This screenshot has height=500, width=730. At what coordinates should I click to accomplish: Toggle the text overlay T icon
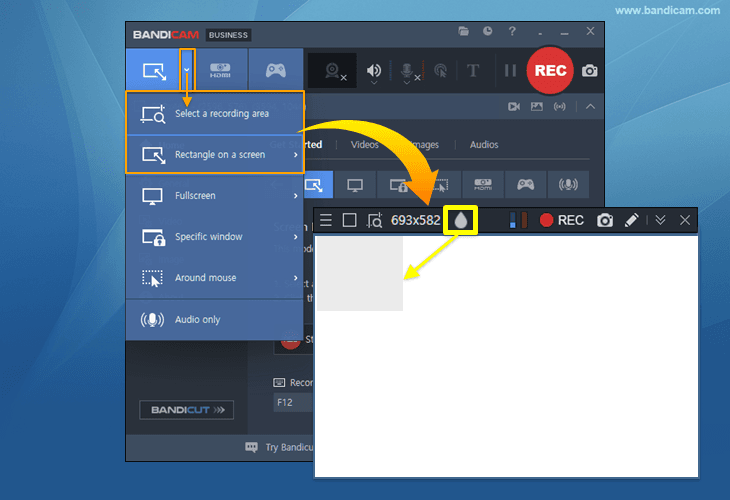click(473, 71)
